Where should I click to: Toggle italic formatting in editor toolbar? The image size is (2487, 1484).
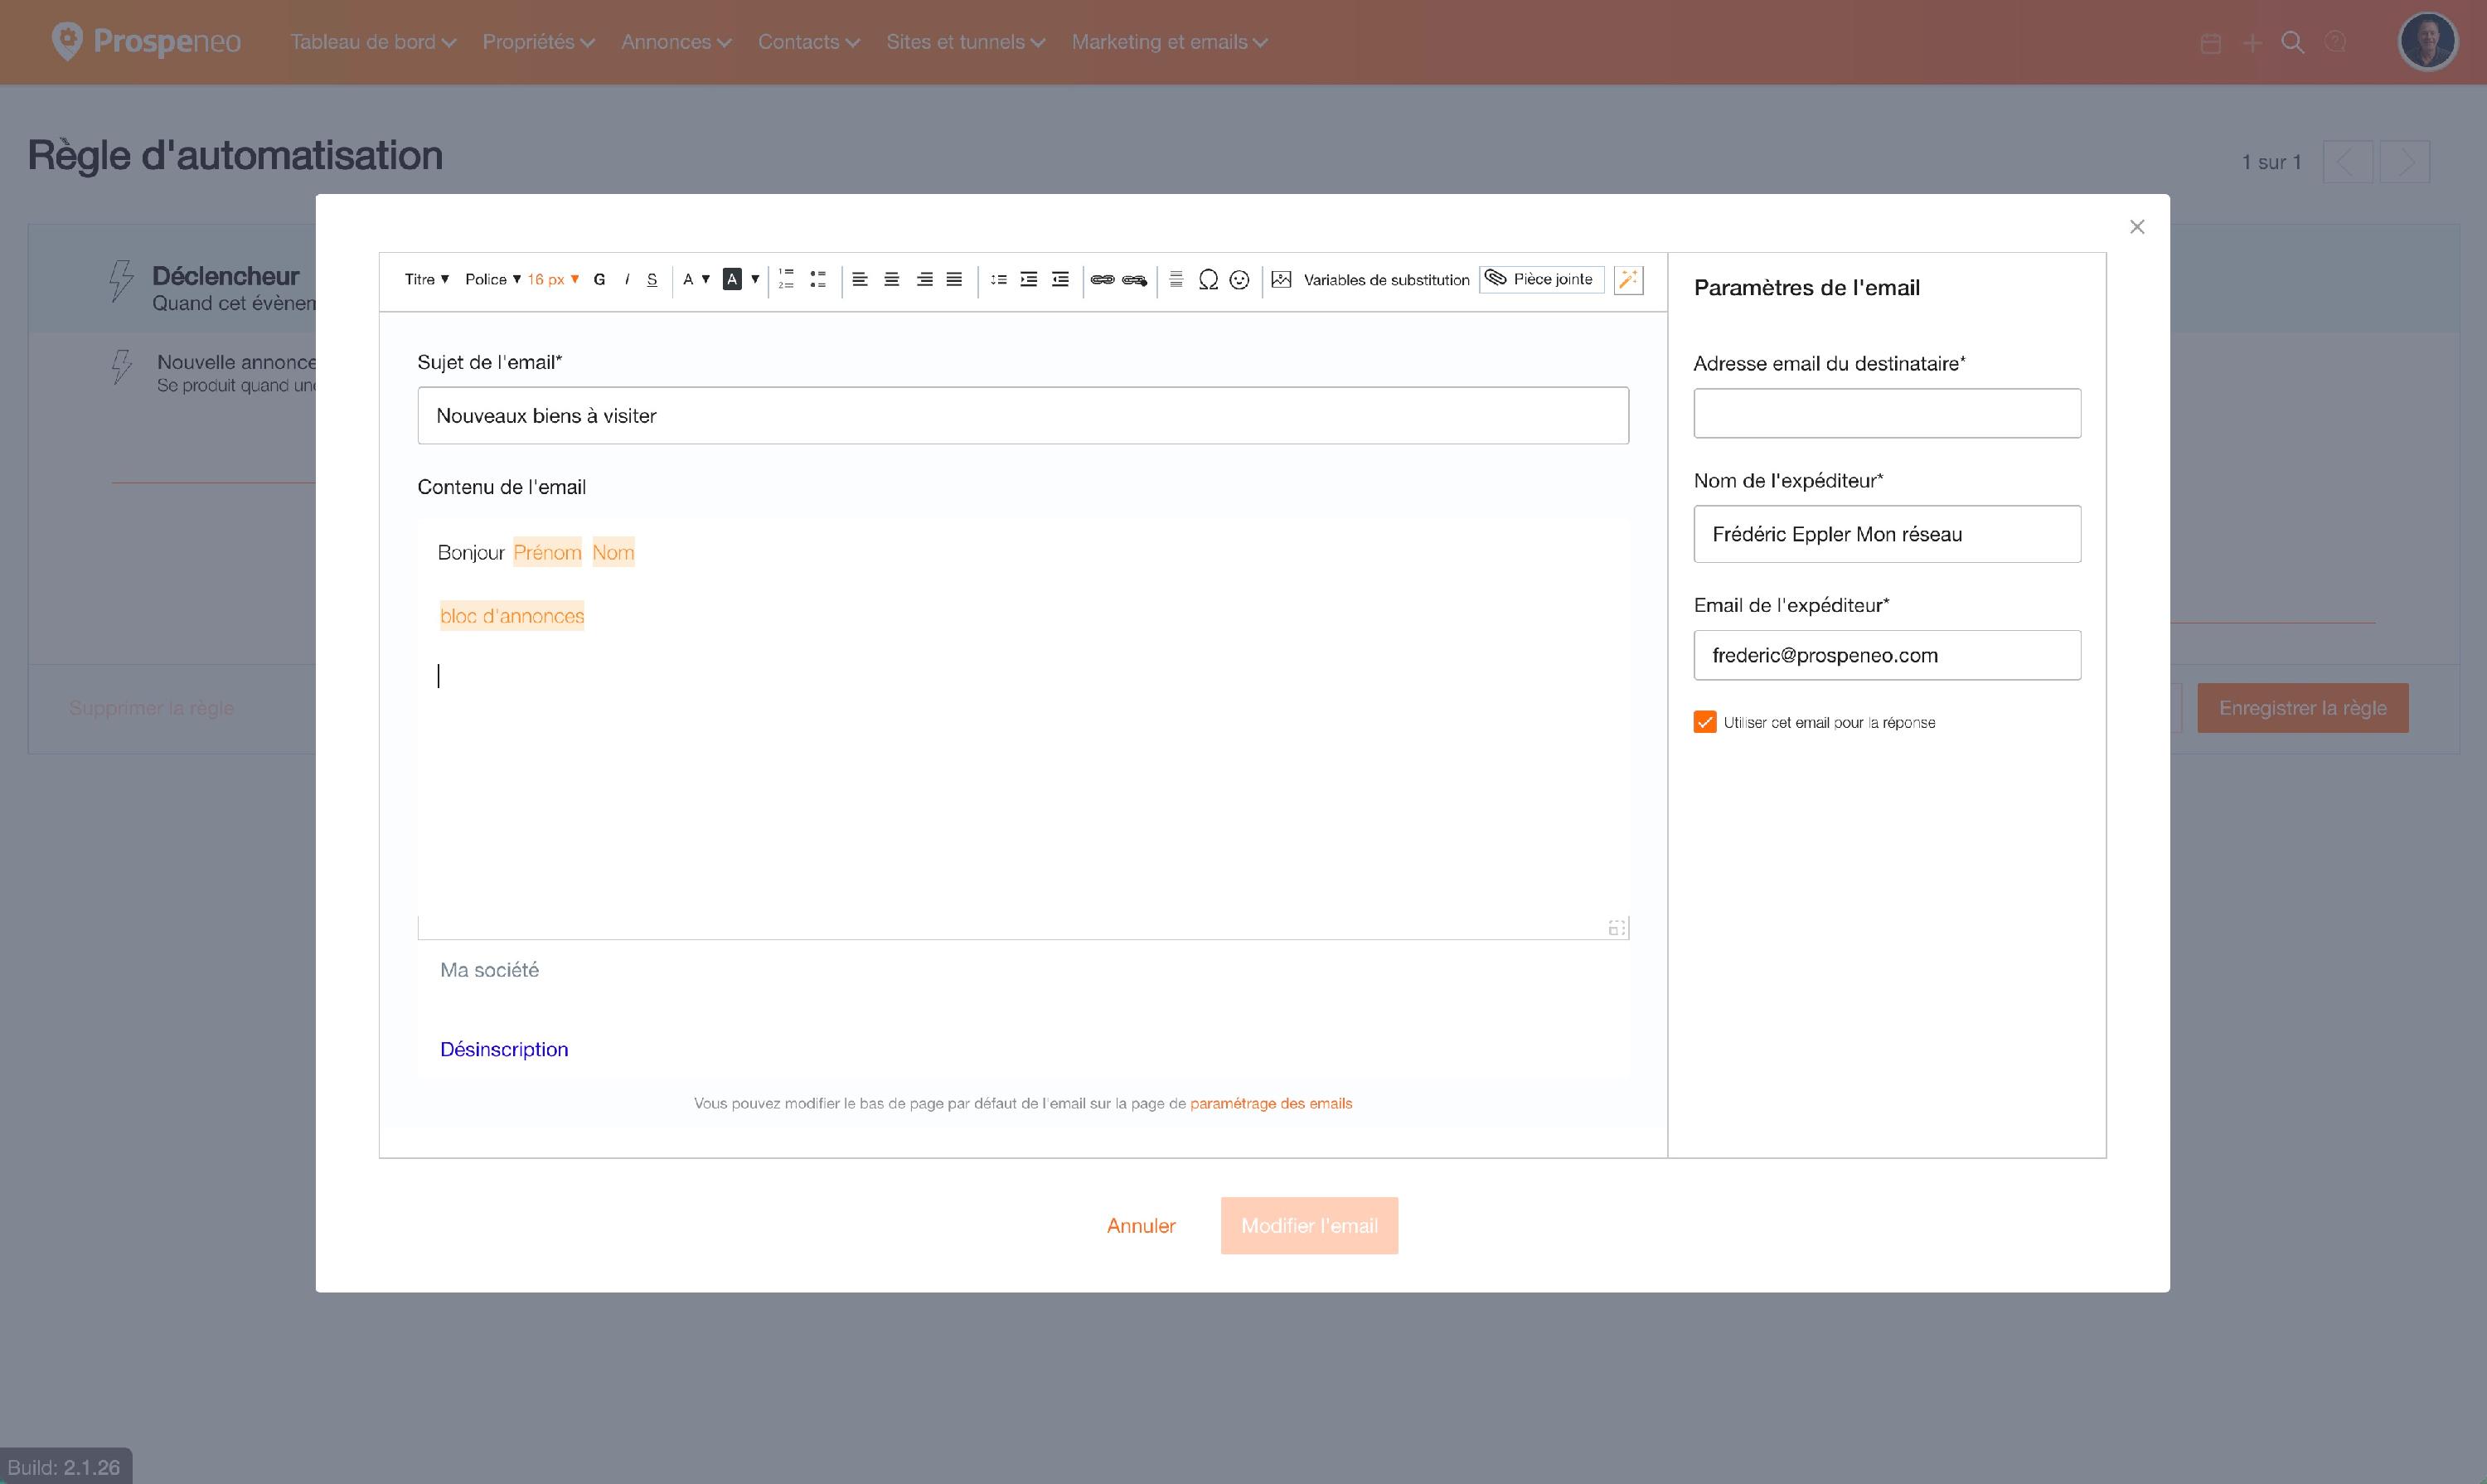pyautogui.click(x=627, y=280)
